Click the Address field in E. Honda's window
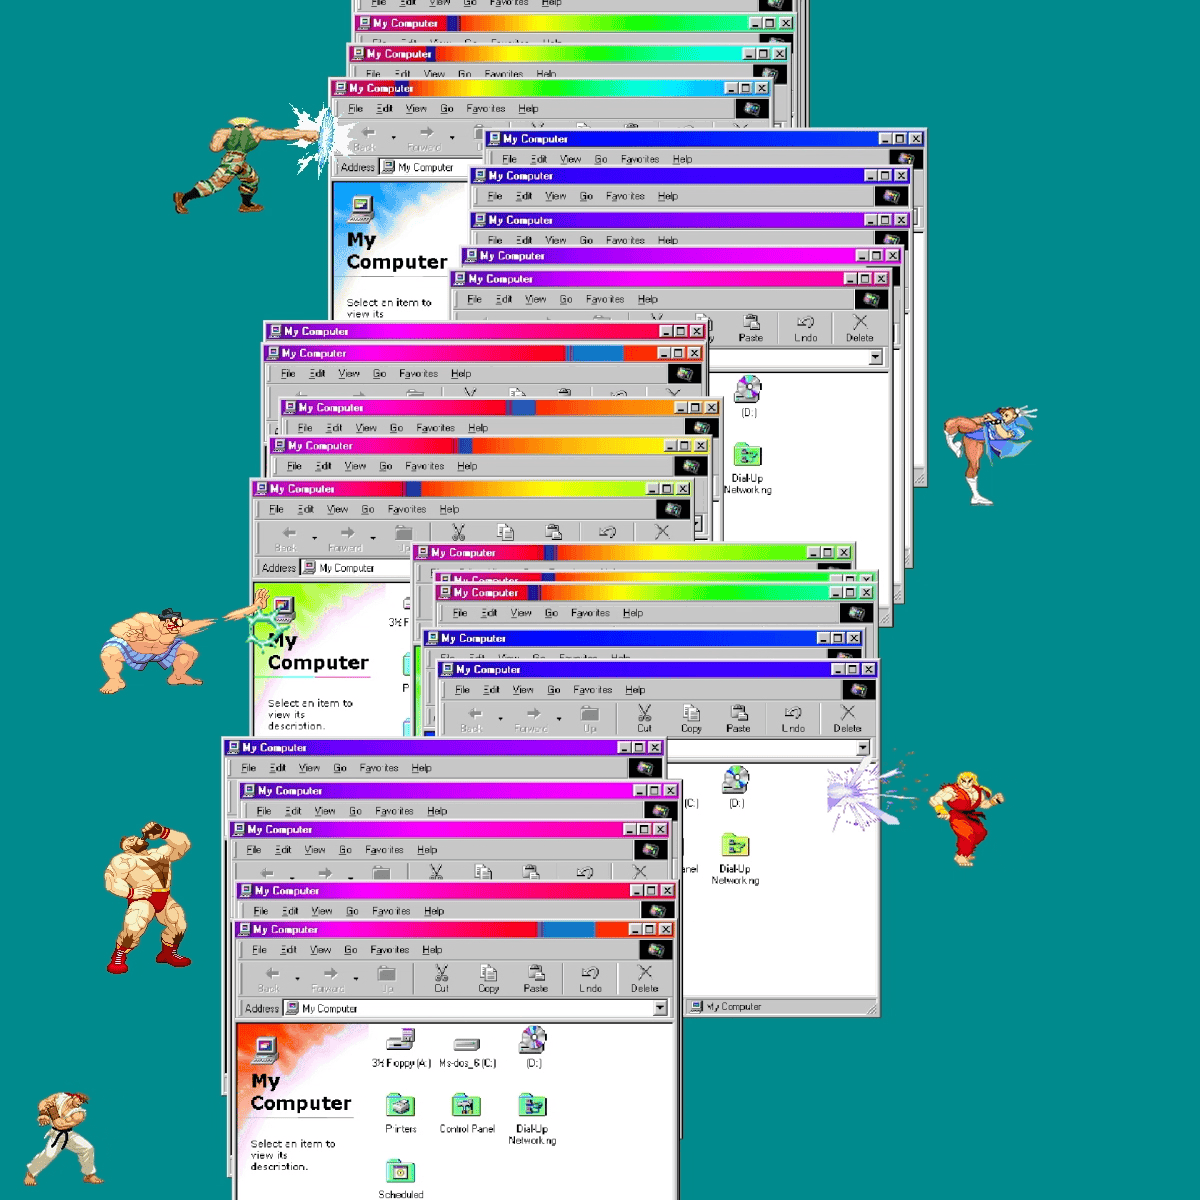Image resolution: width=1200 pixels, height=1200 pixels. tap(357, 568)
